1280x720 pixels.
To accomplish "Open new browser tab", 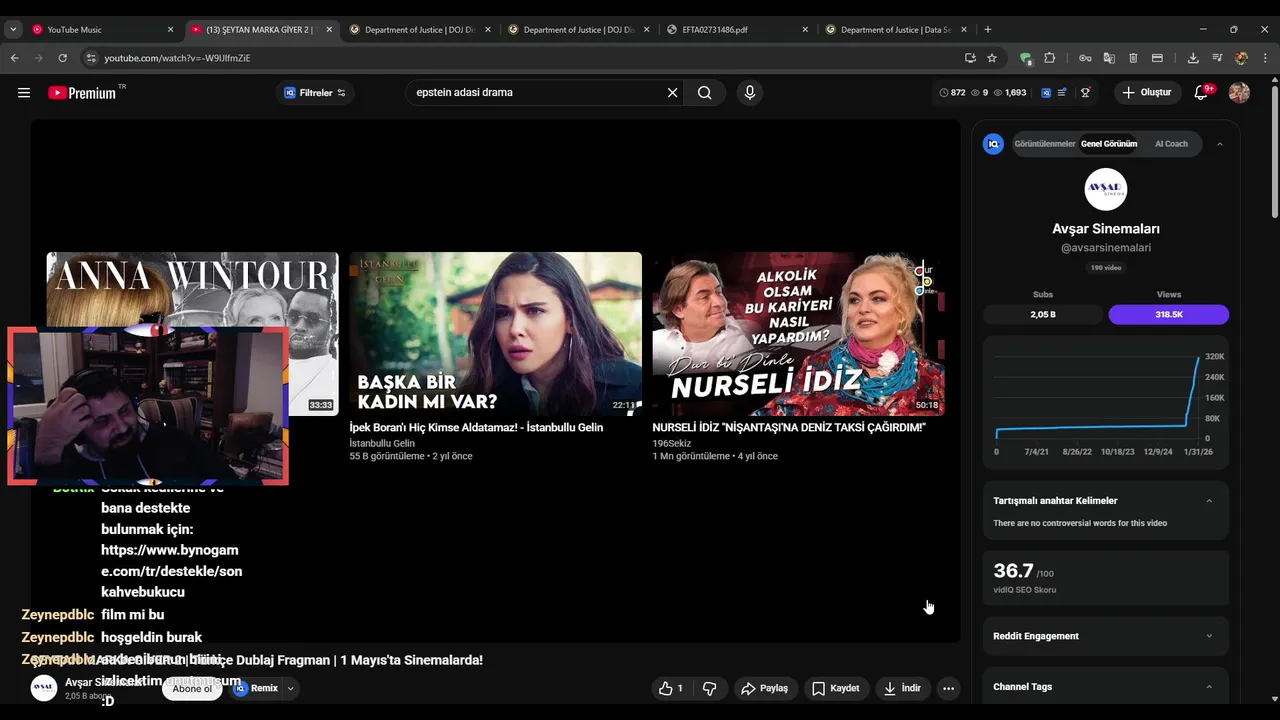I will pos(988,30).
